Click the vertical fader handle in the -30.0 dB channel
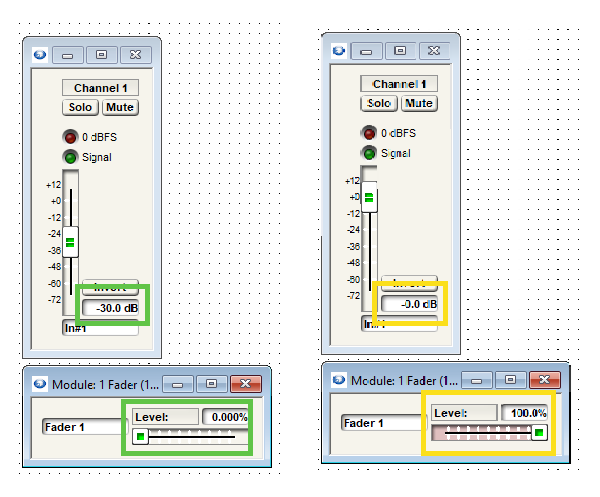Screen dimensions: 600x497 [x=70, y=242]
